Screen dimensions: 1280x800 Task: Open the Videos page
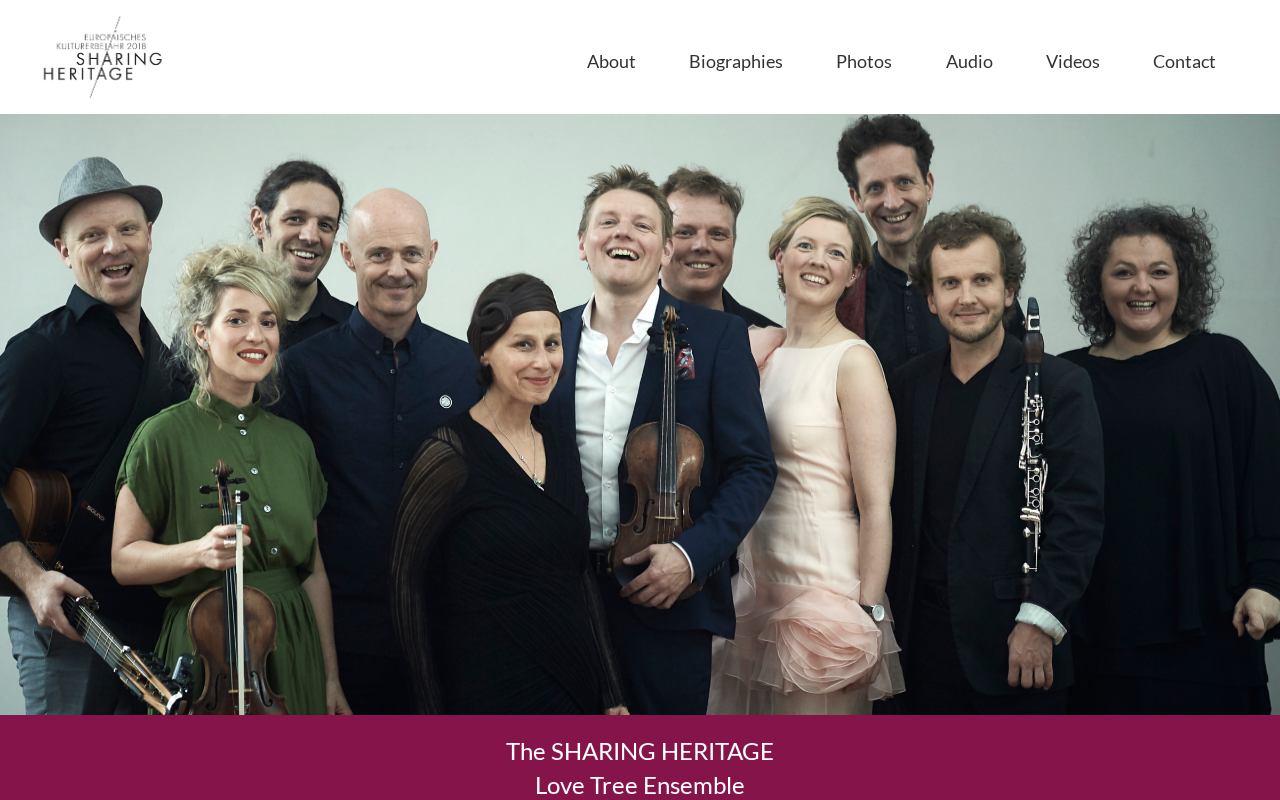click(x=1073, y=61)
